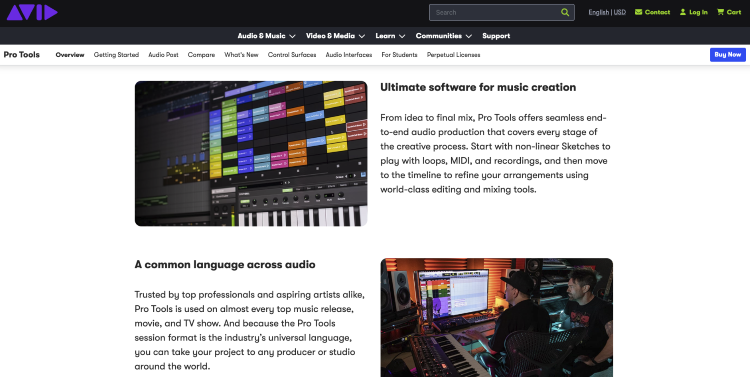Image resolution: width=750 pixels, height=377 pixels.
Task: Expand the Video & Media menu
Action: pos(335,36)
